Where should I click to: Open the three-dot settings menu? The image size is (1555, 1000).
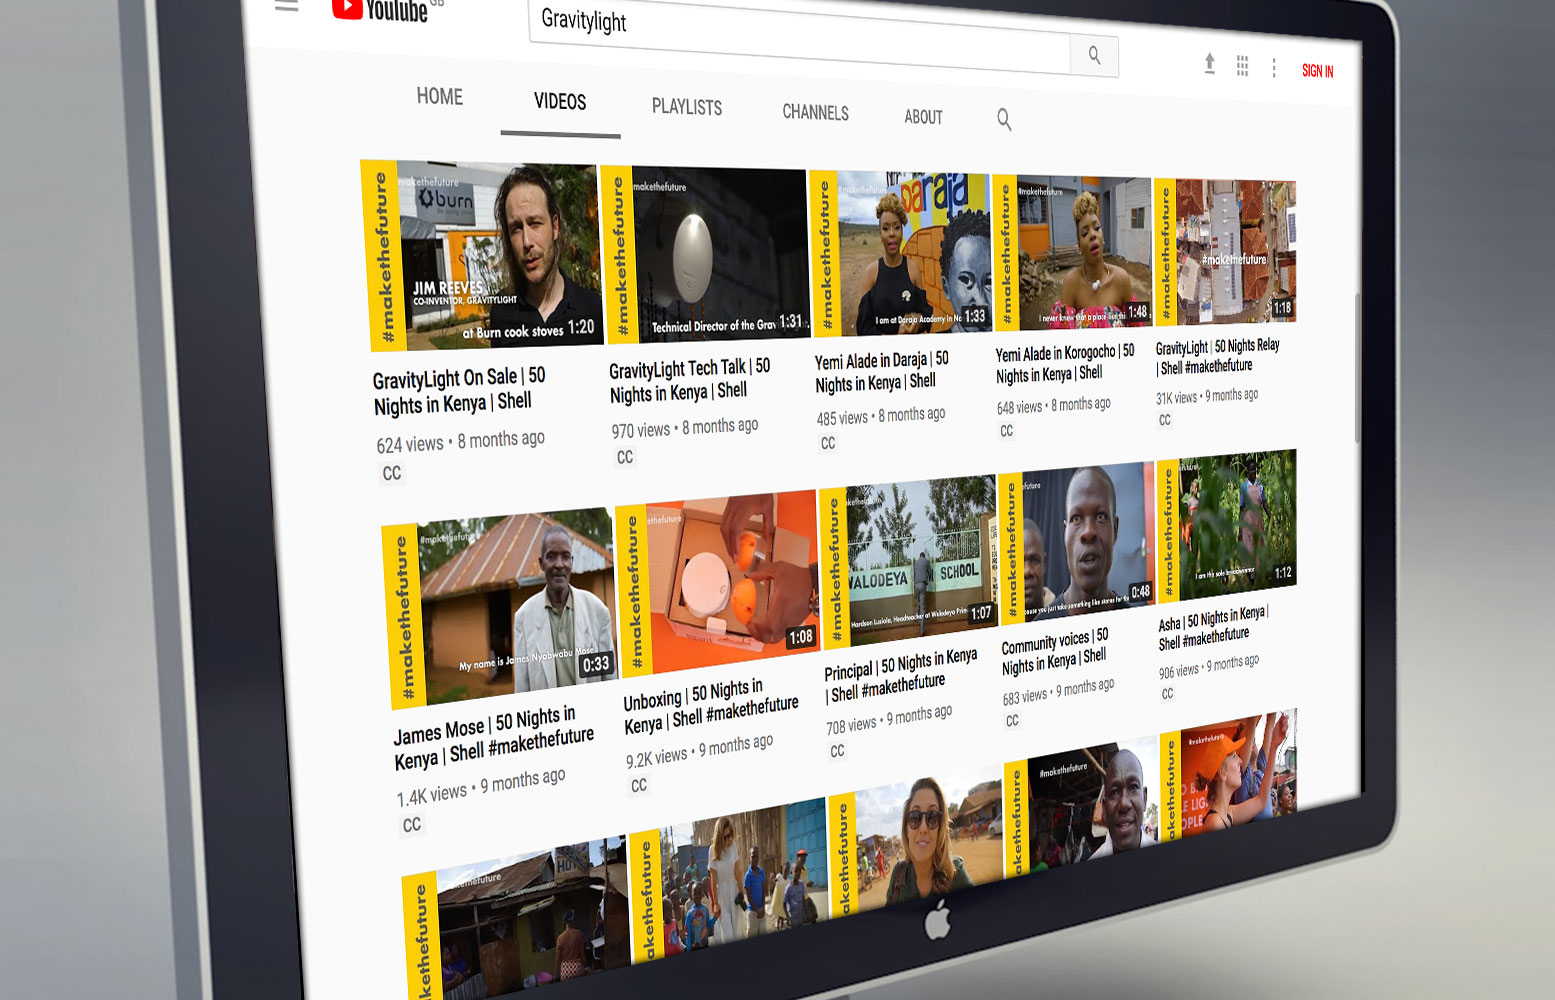(1274, 68)
